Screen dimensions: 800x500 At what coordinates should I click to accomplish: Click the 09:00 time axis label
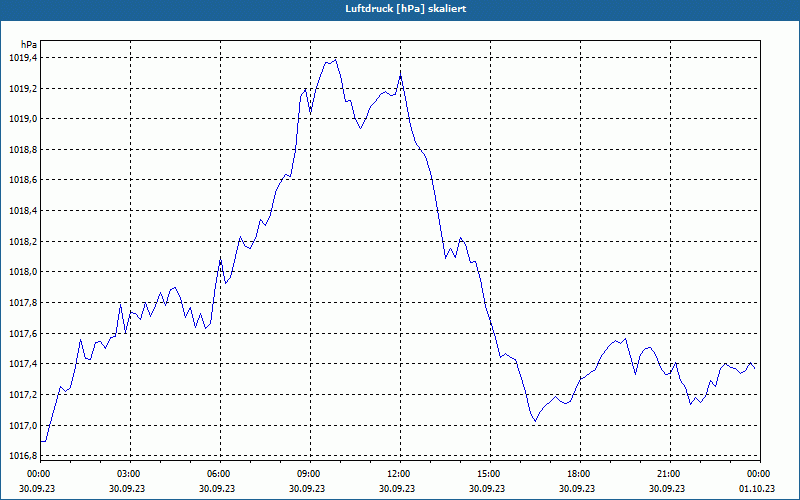[x=310, y=474]
